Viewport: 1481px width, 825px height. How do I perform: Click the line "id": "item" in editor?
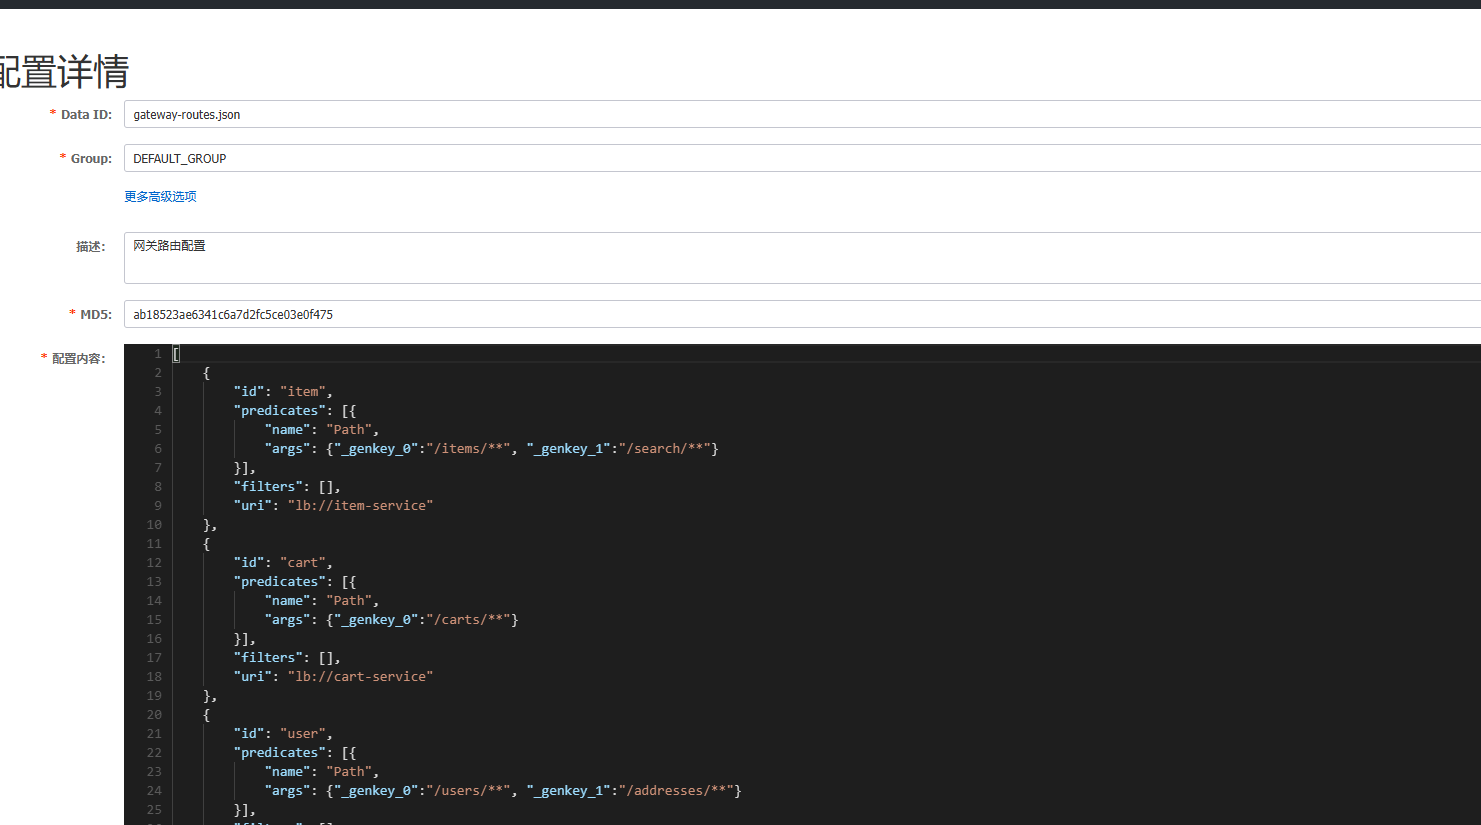pyautogui.click(x=283, y=392)
